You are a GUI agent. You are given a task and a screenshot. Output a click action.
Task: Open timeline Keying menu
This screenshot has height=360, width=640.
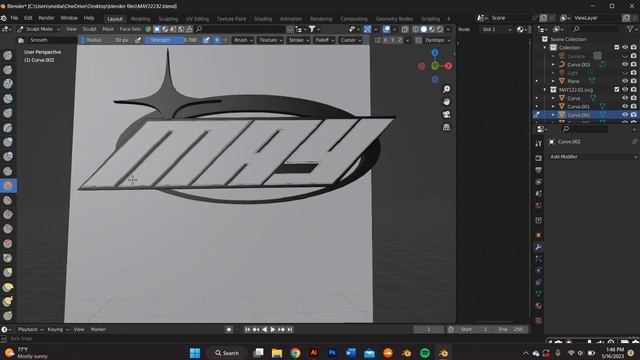(58, 329)
